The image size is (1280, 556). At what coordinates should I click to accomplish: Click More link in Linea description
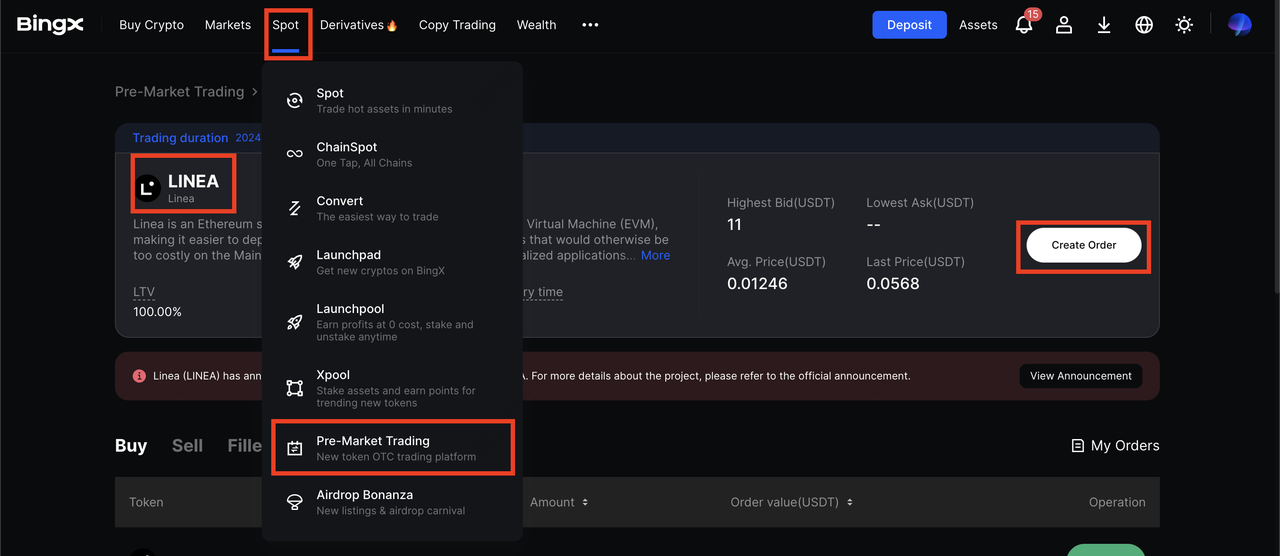(656, 255)
